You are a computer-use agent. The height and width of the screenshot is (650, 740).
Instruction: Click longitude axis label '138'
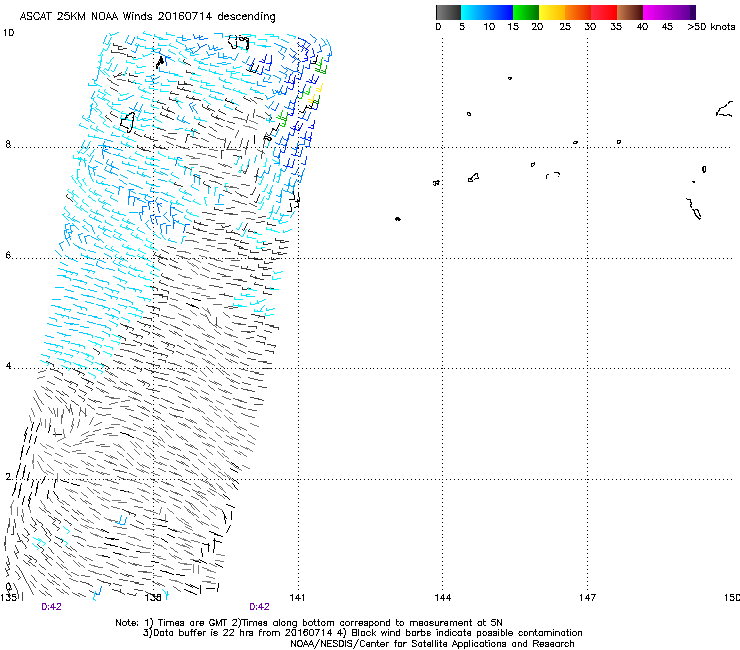pyautogui.click(x=153, y=598)
